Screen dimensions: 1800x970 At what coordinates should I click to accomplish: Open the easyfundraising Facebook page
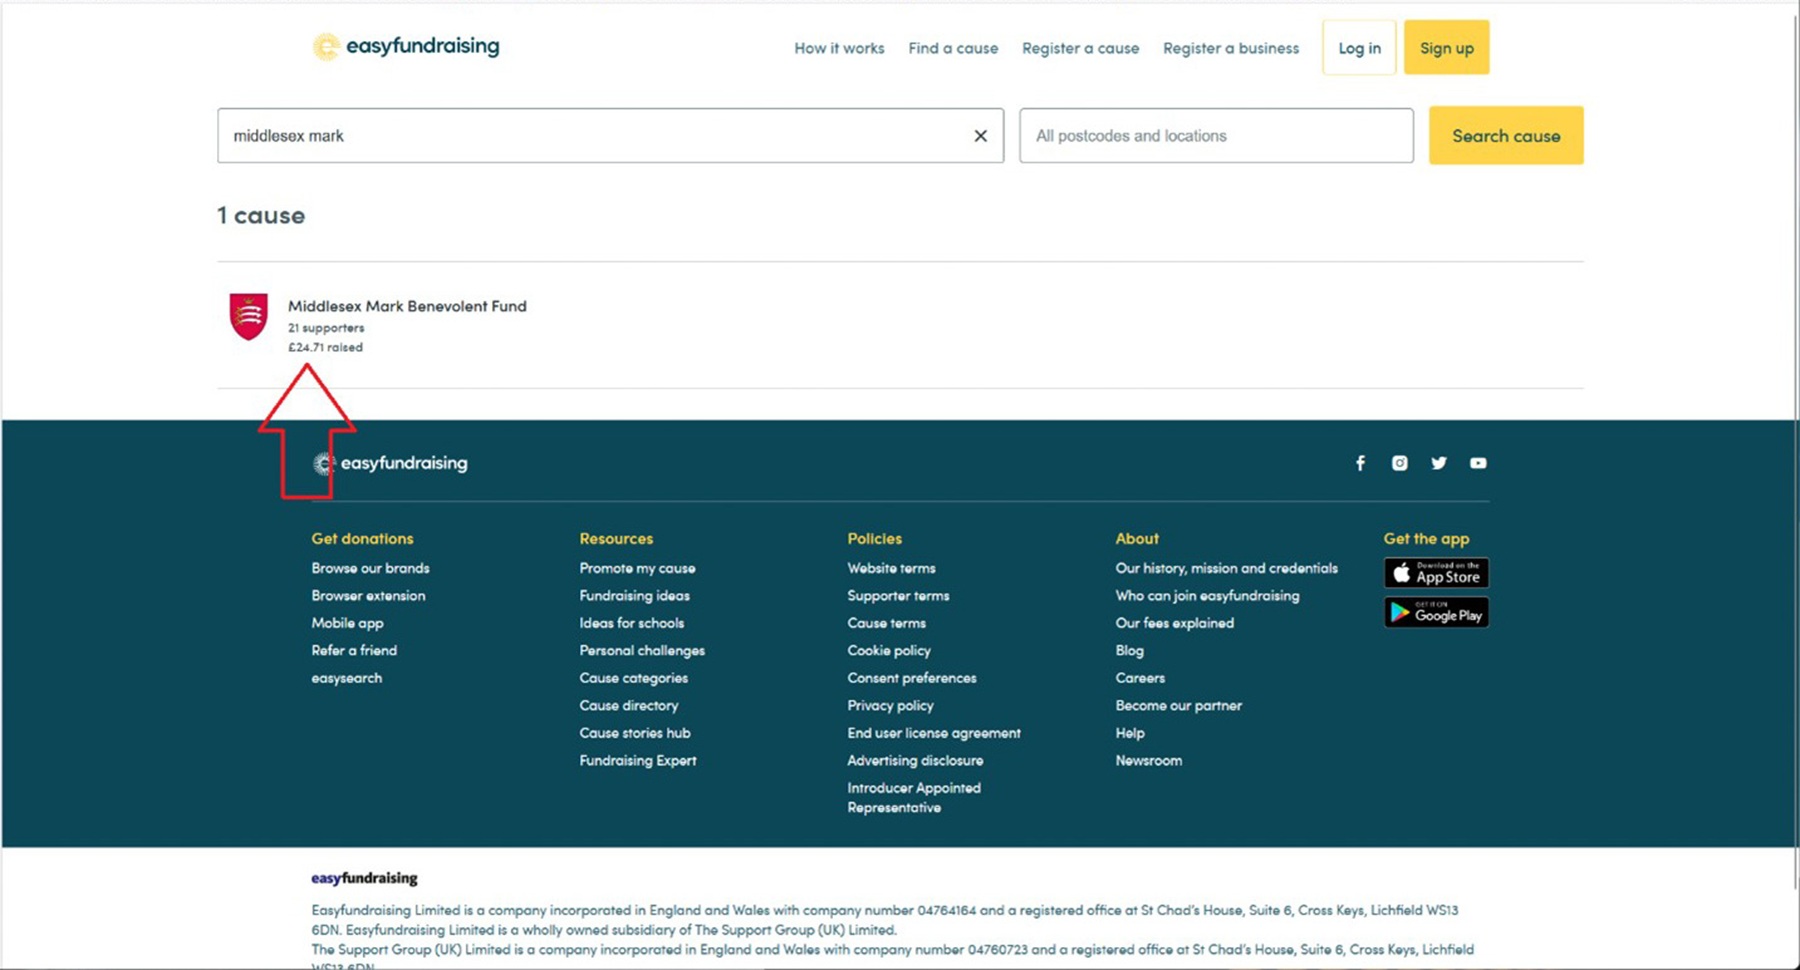1360,463
